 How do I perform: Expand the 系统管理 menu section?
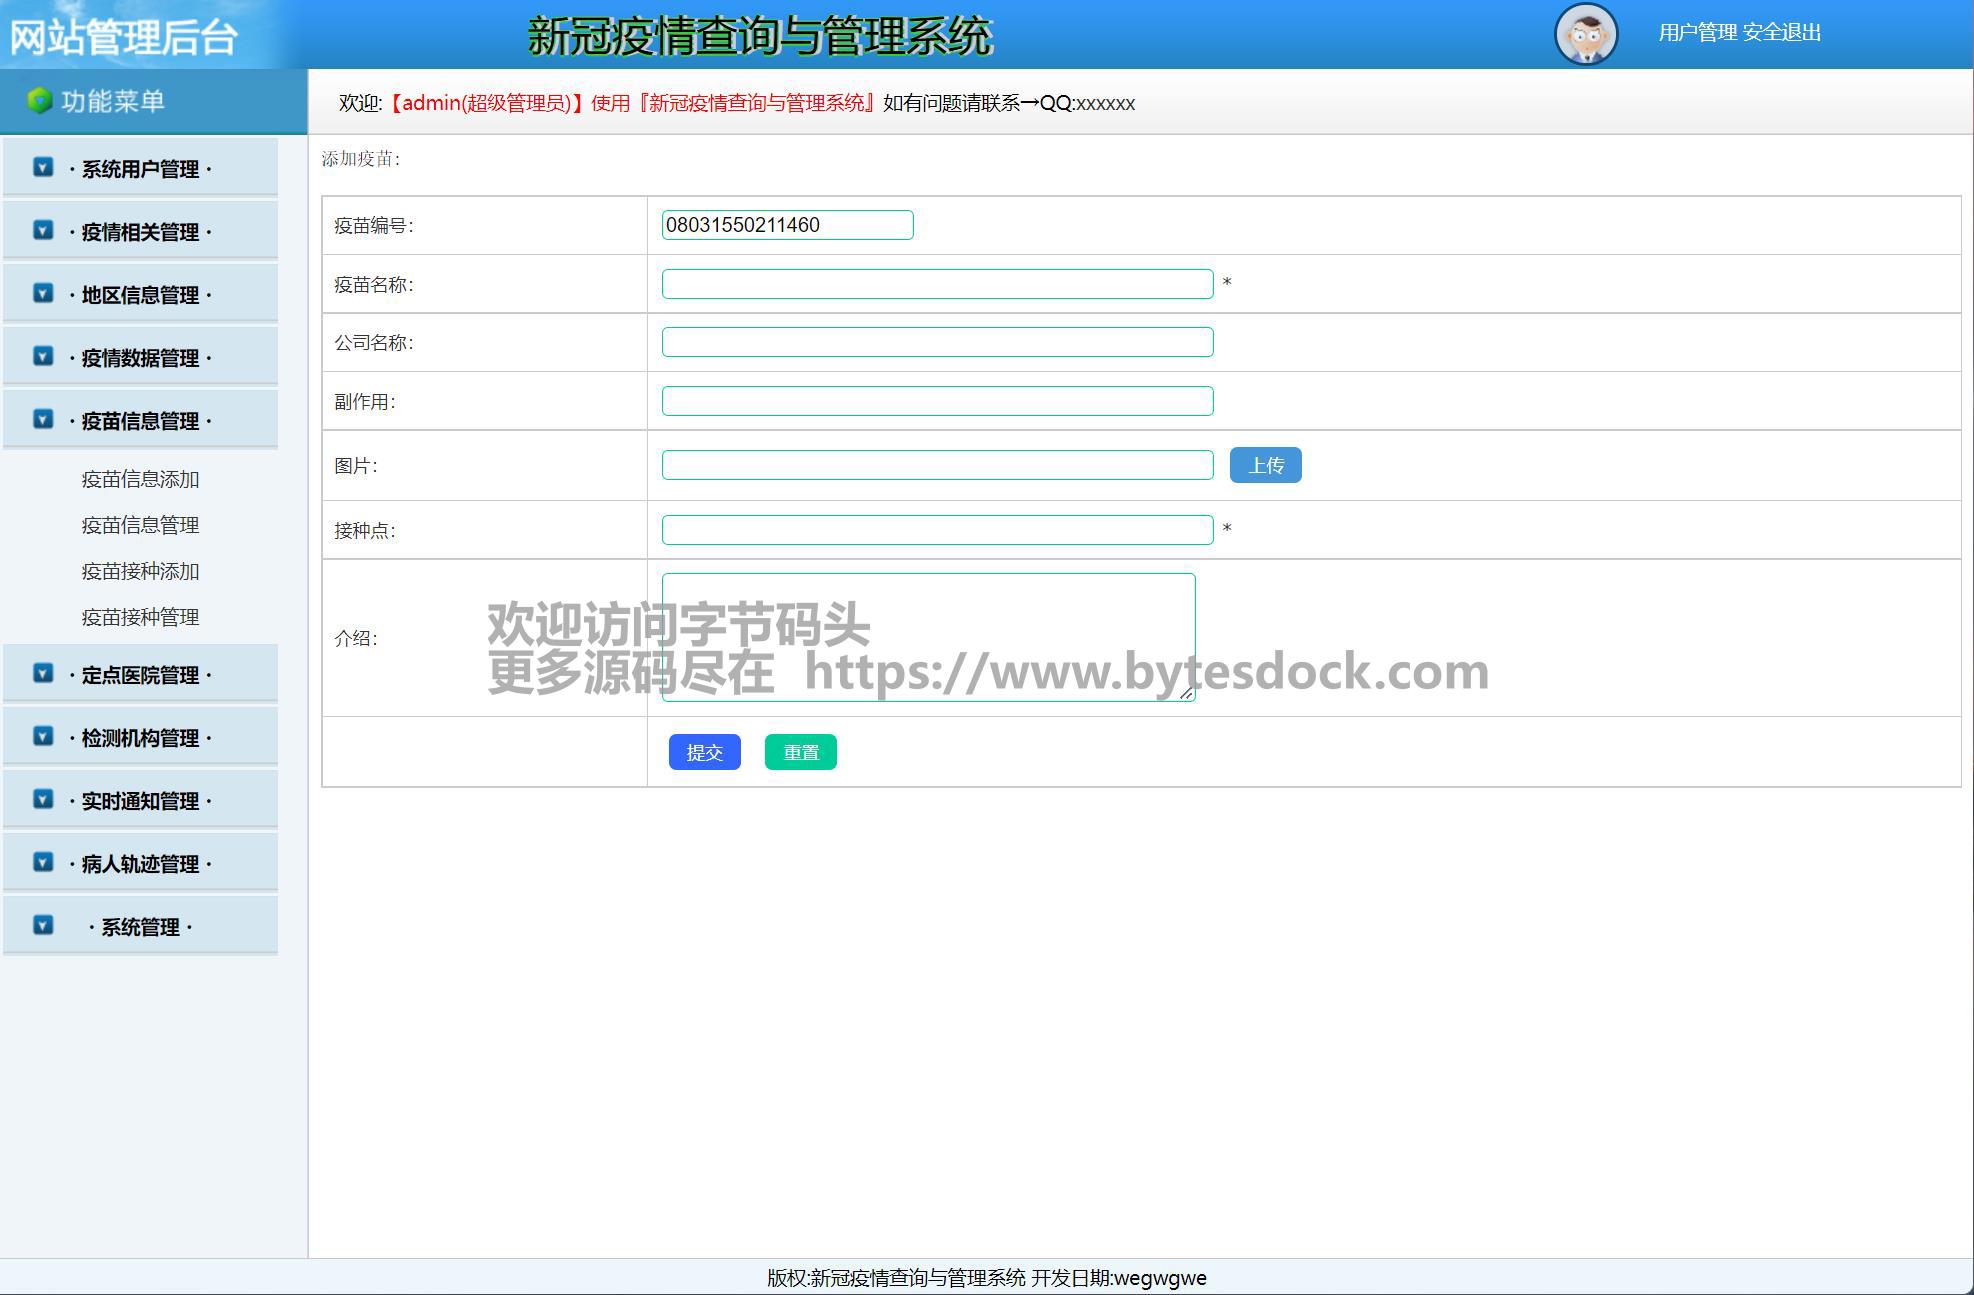pos(140,927)
